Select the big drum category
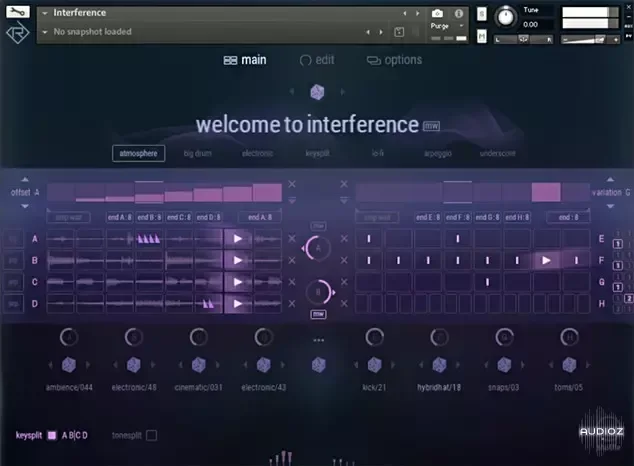 click(197, 154)
